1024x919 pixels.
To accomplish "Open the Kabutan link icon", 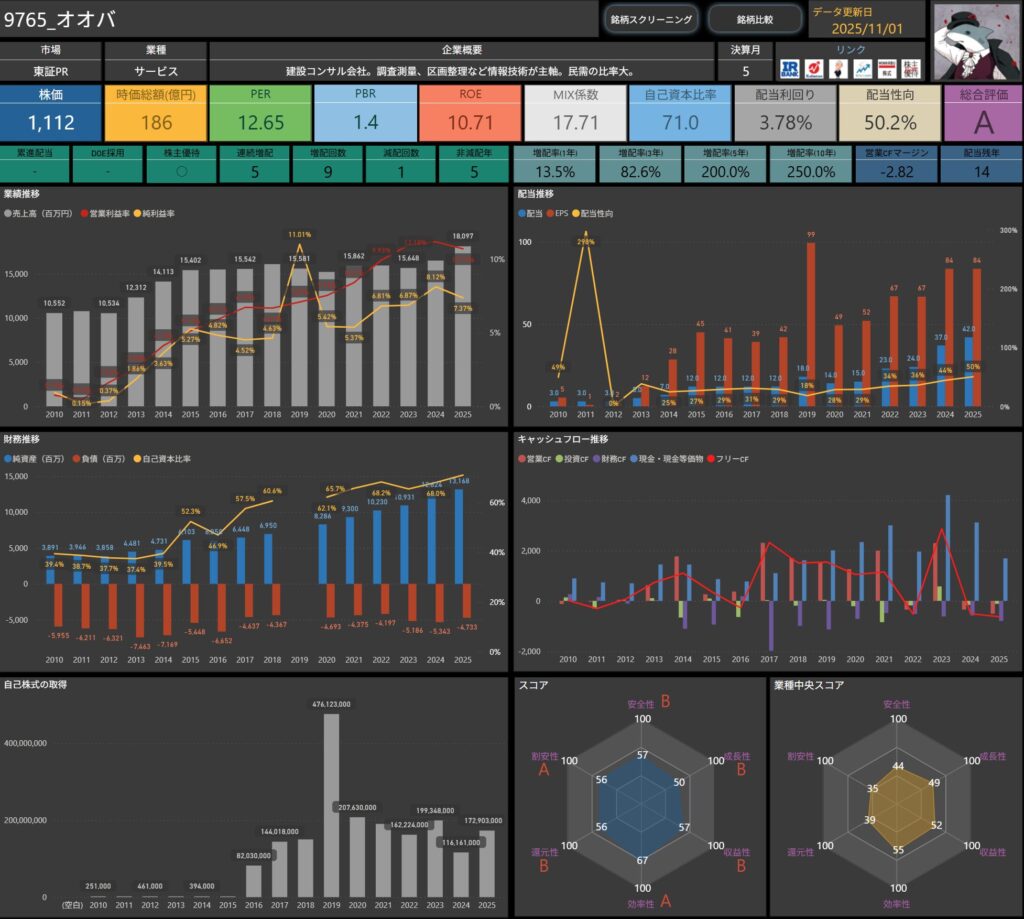I will coord(815,68).
